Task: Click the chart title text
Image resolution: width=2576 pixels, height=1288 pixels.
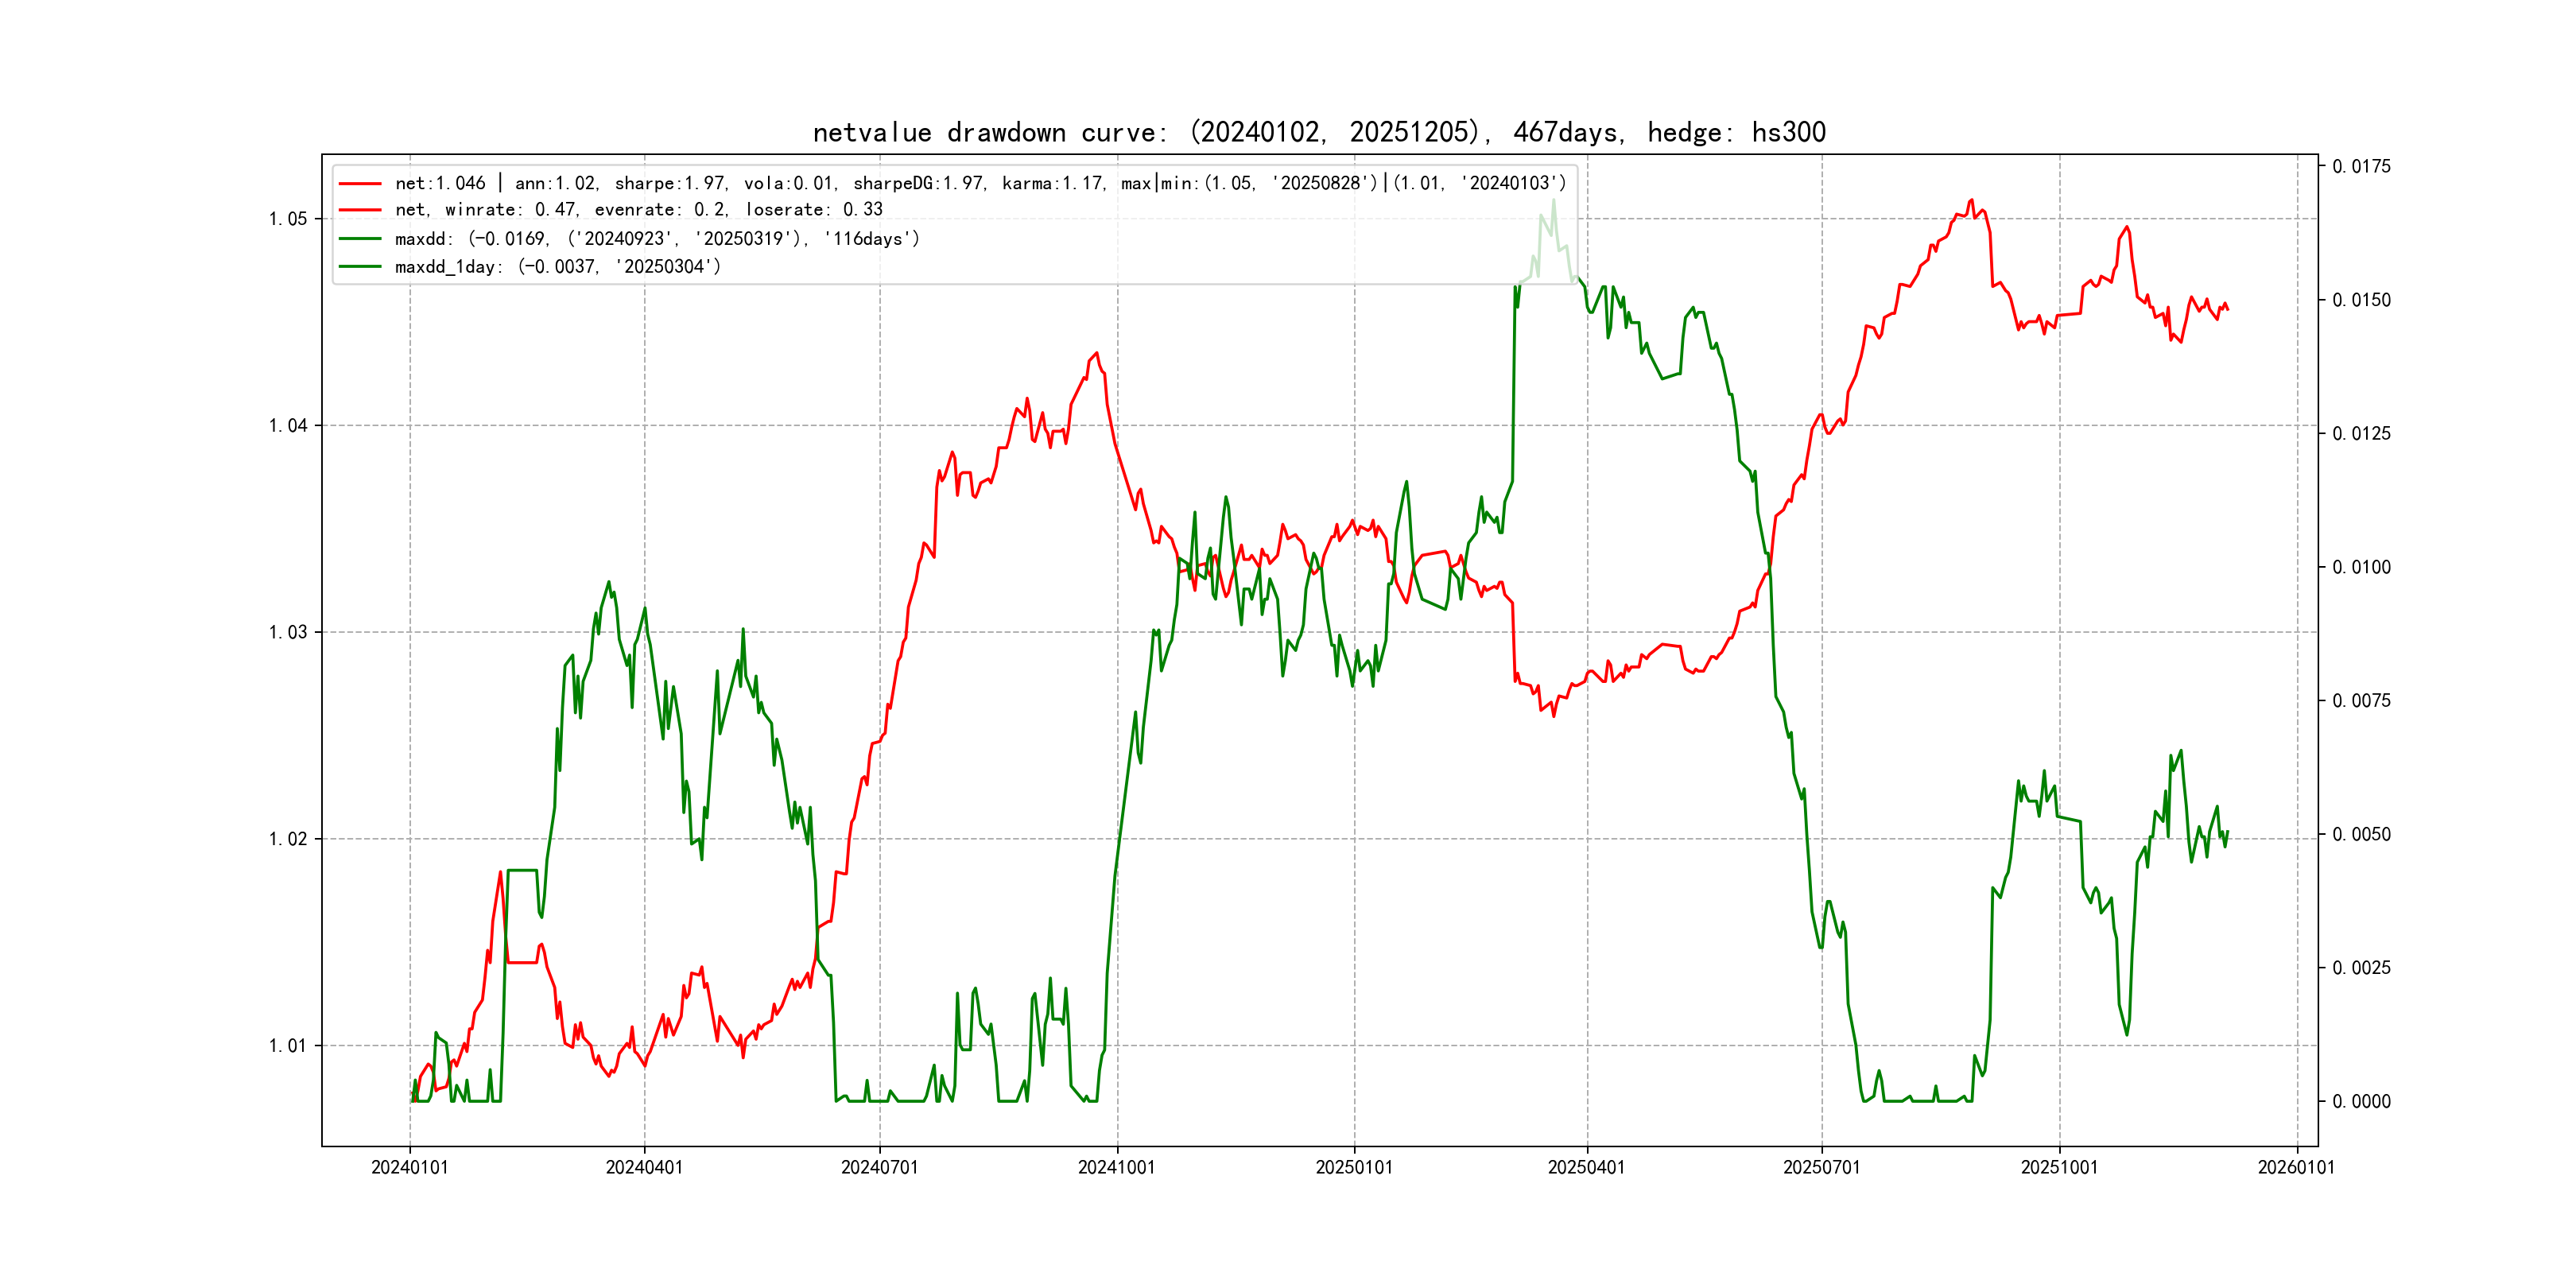Action: (x=1318, y=132)
